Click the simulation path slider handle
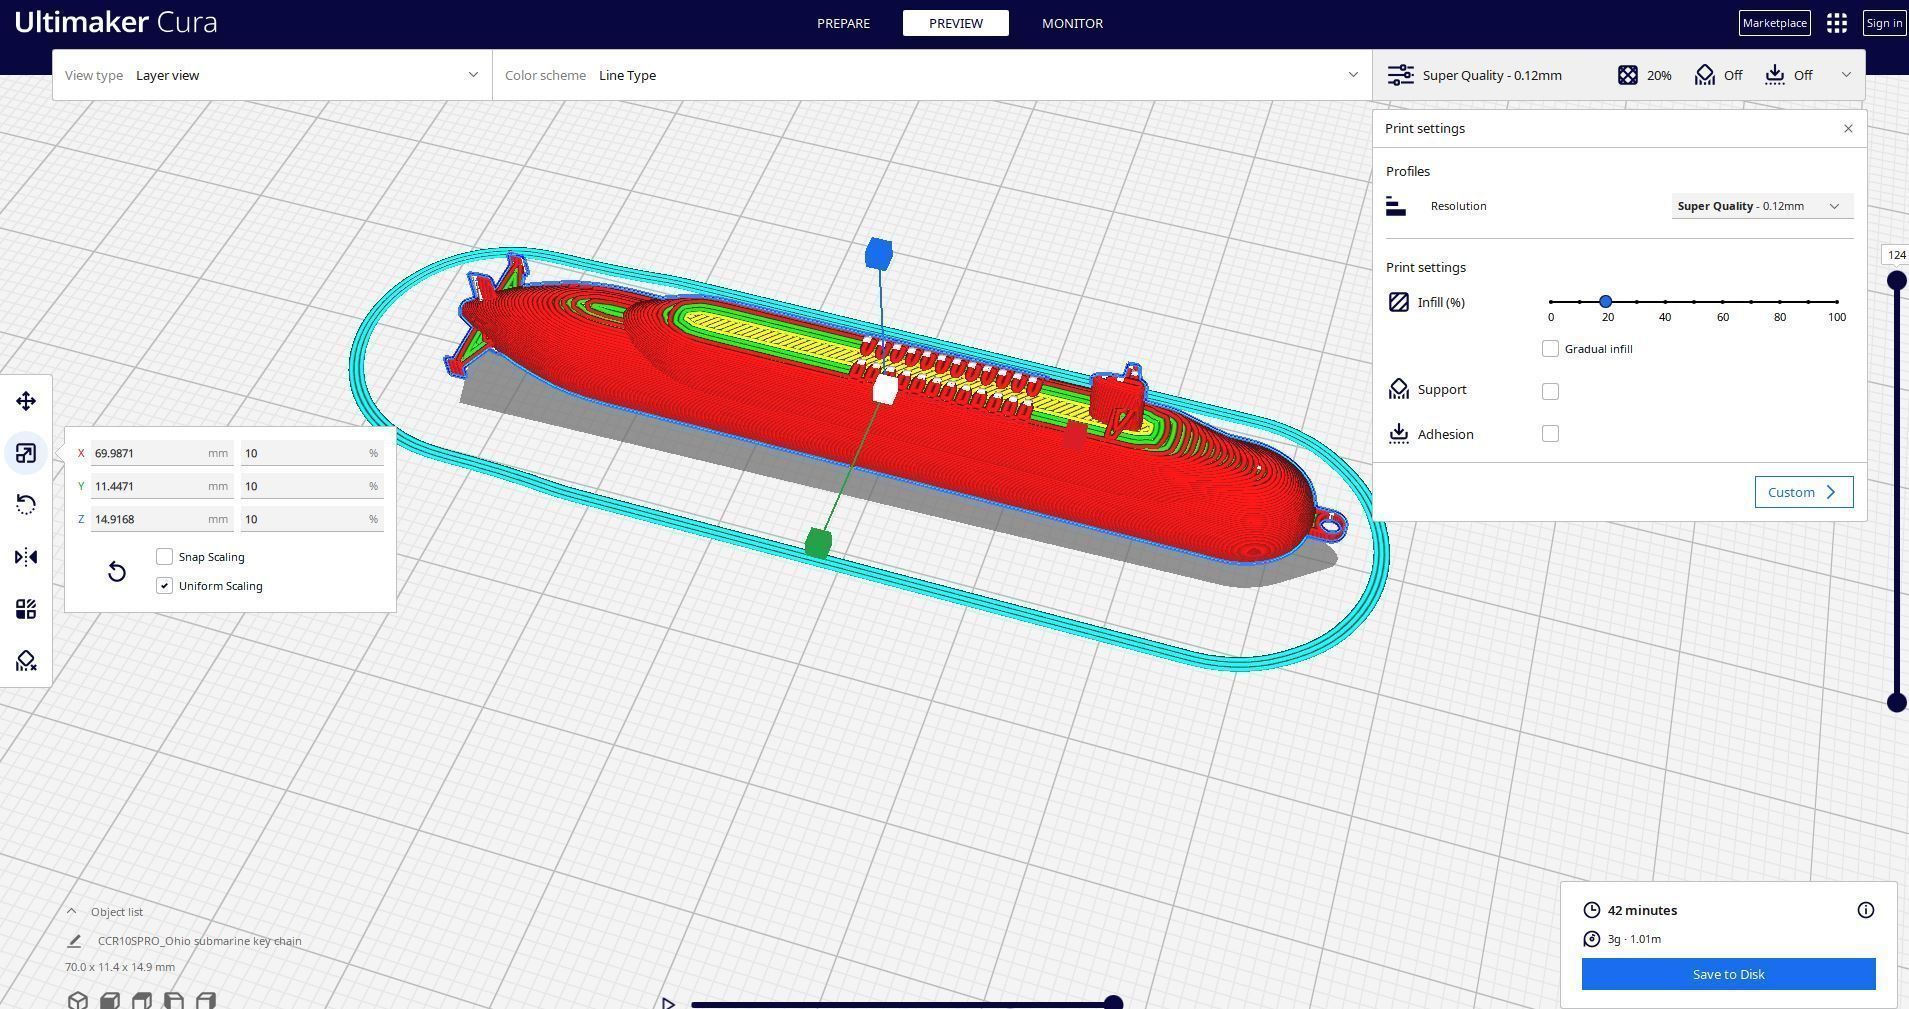Image resolution: width=1909 pixels, height=1009 pixels. pyautogui.click(x=1113, y=1003)
